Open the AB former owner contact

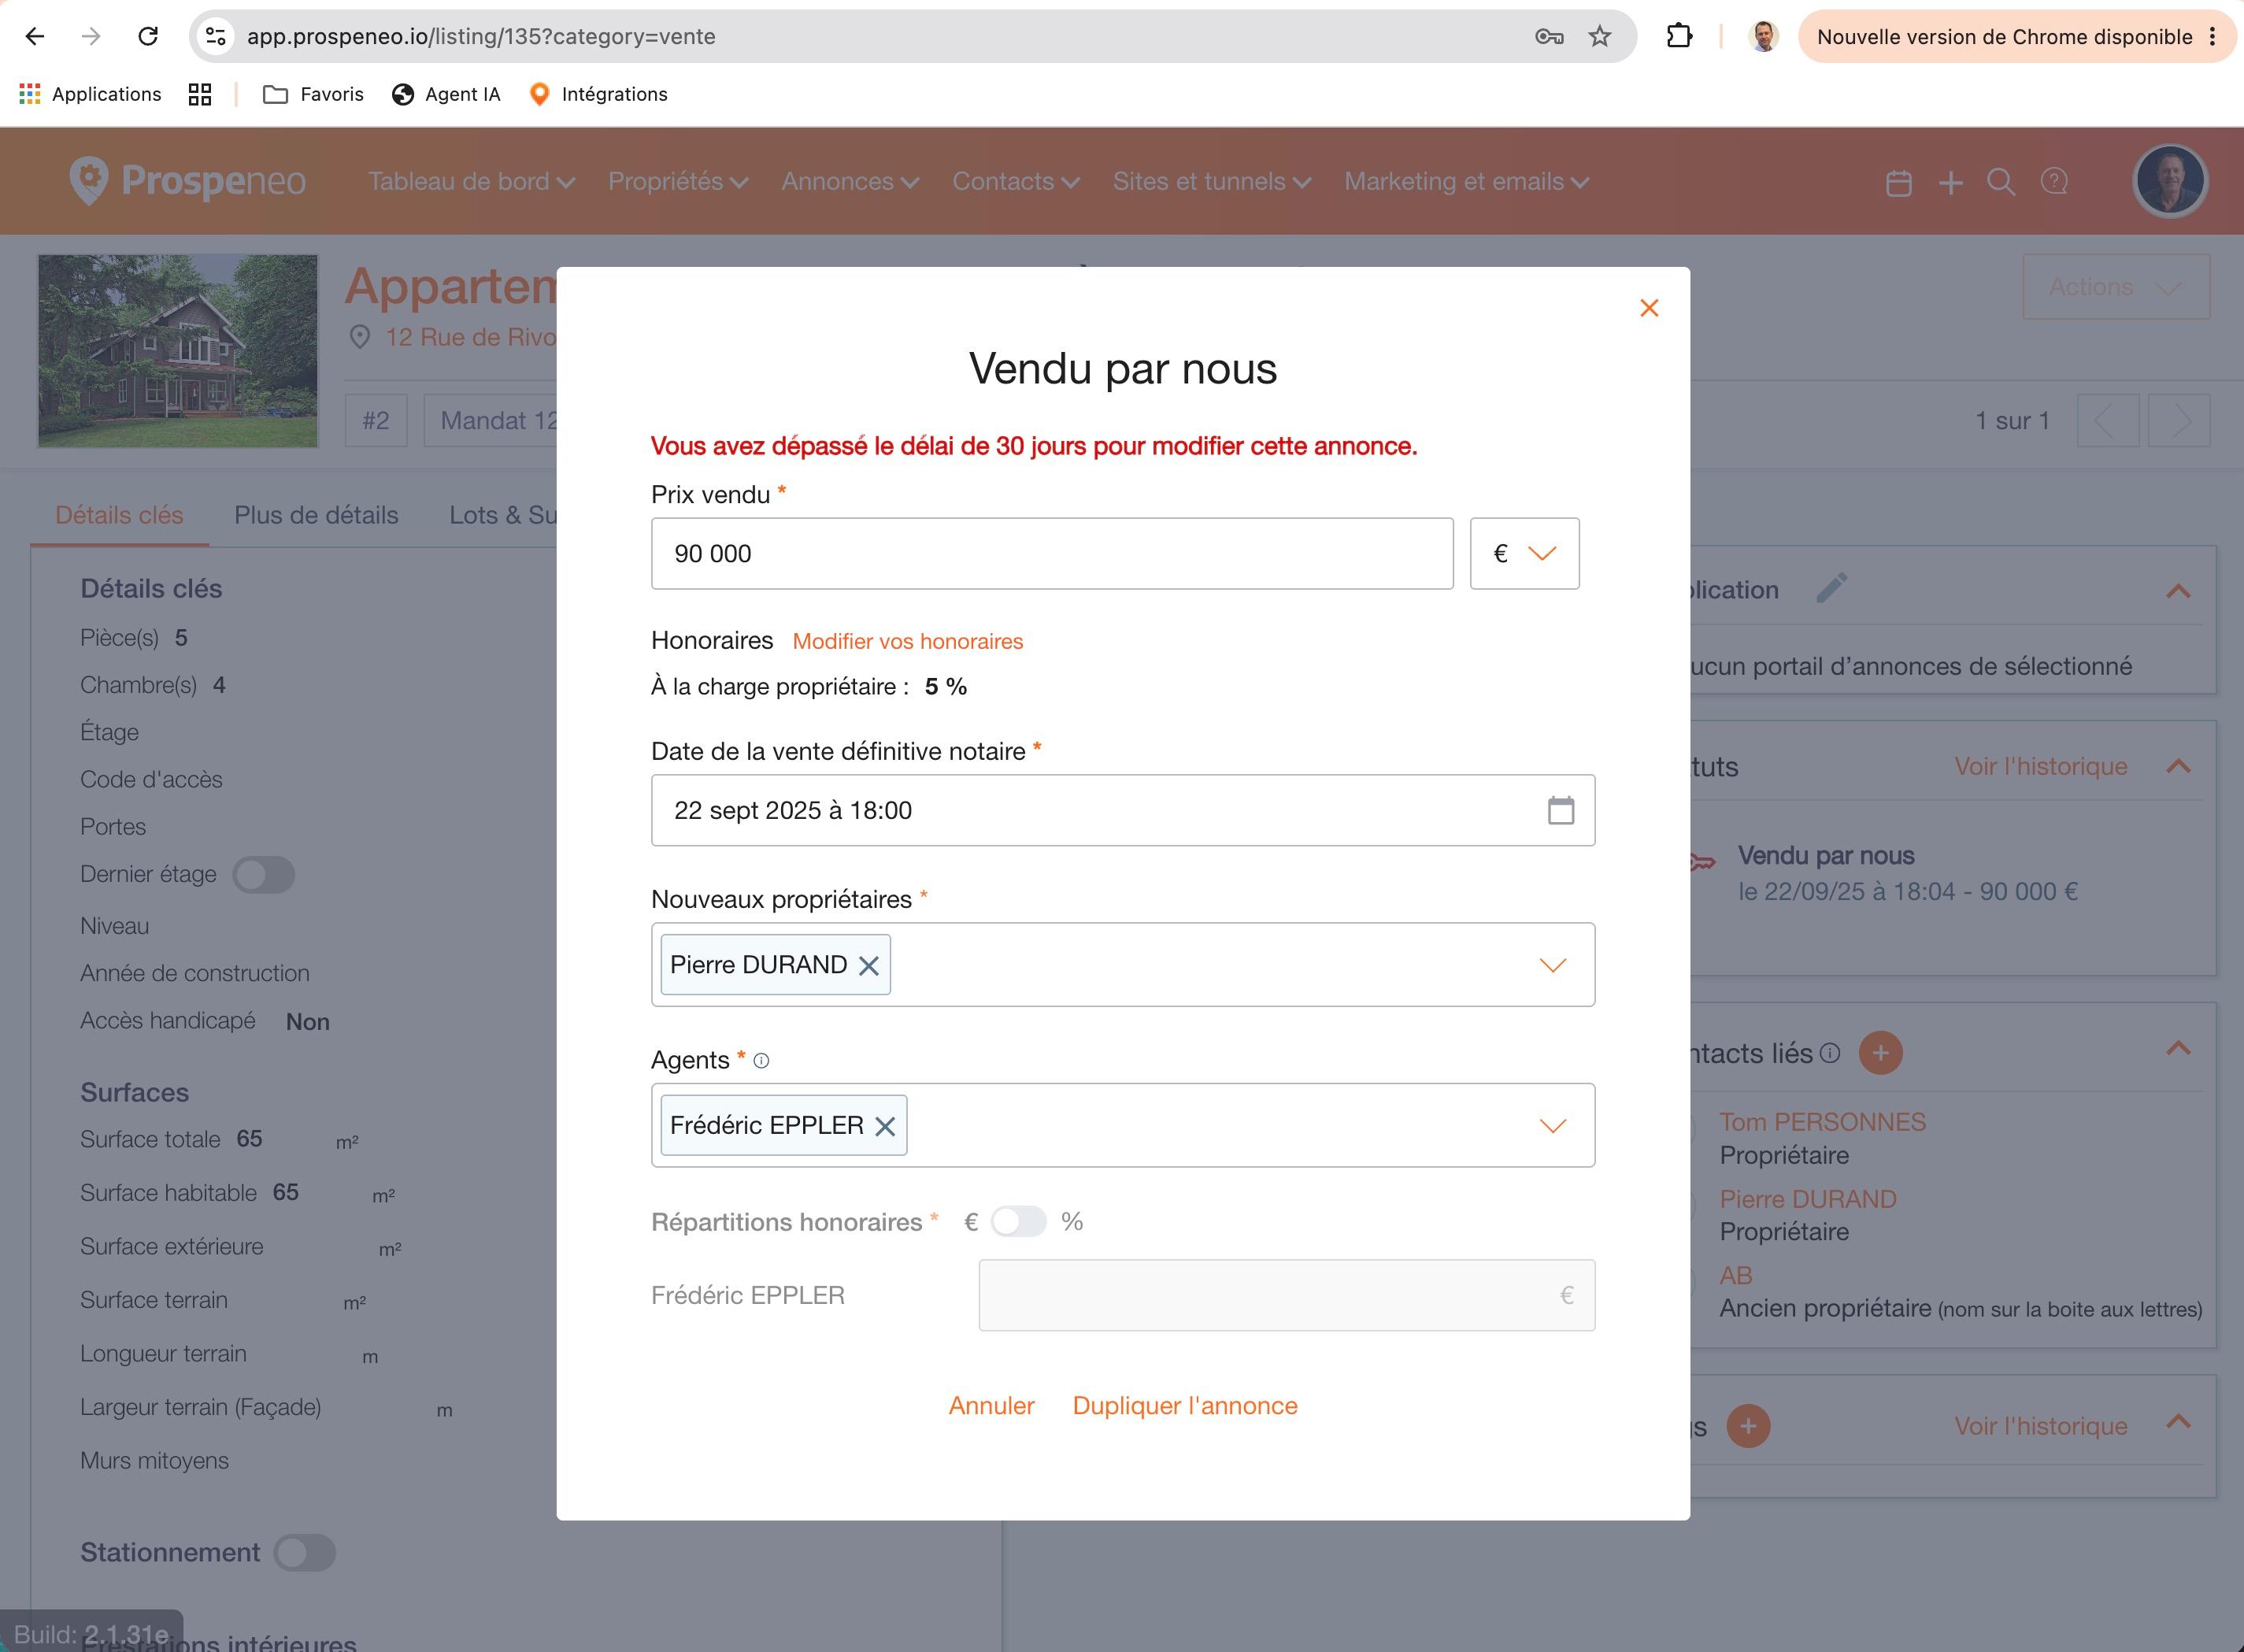point(1736,1276)
